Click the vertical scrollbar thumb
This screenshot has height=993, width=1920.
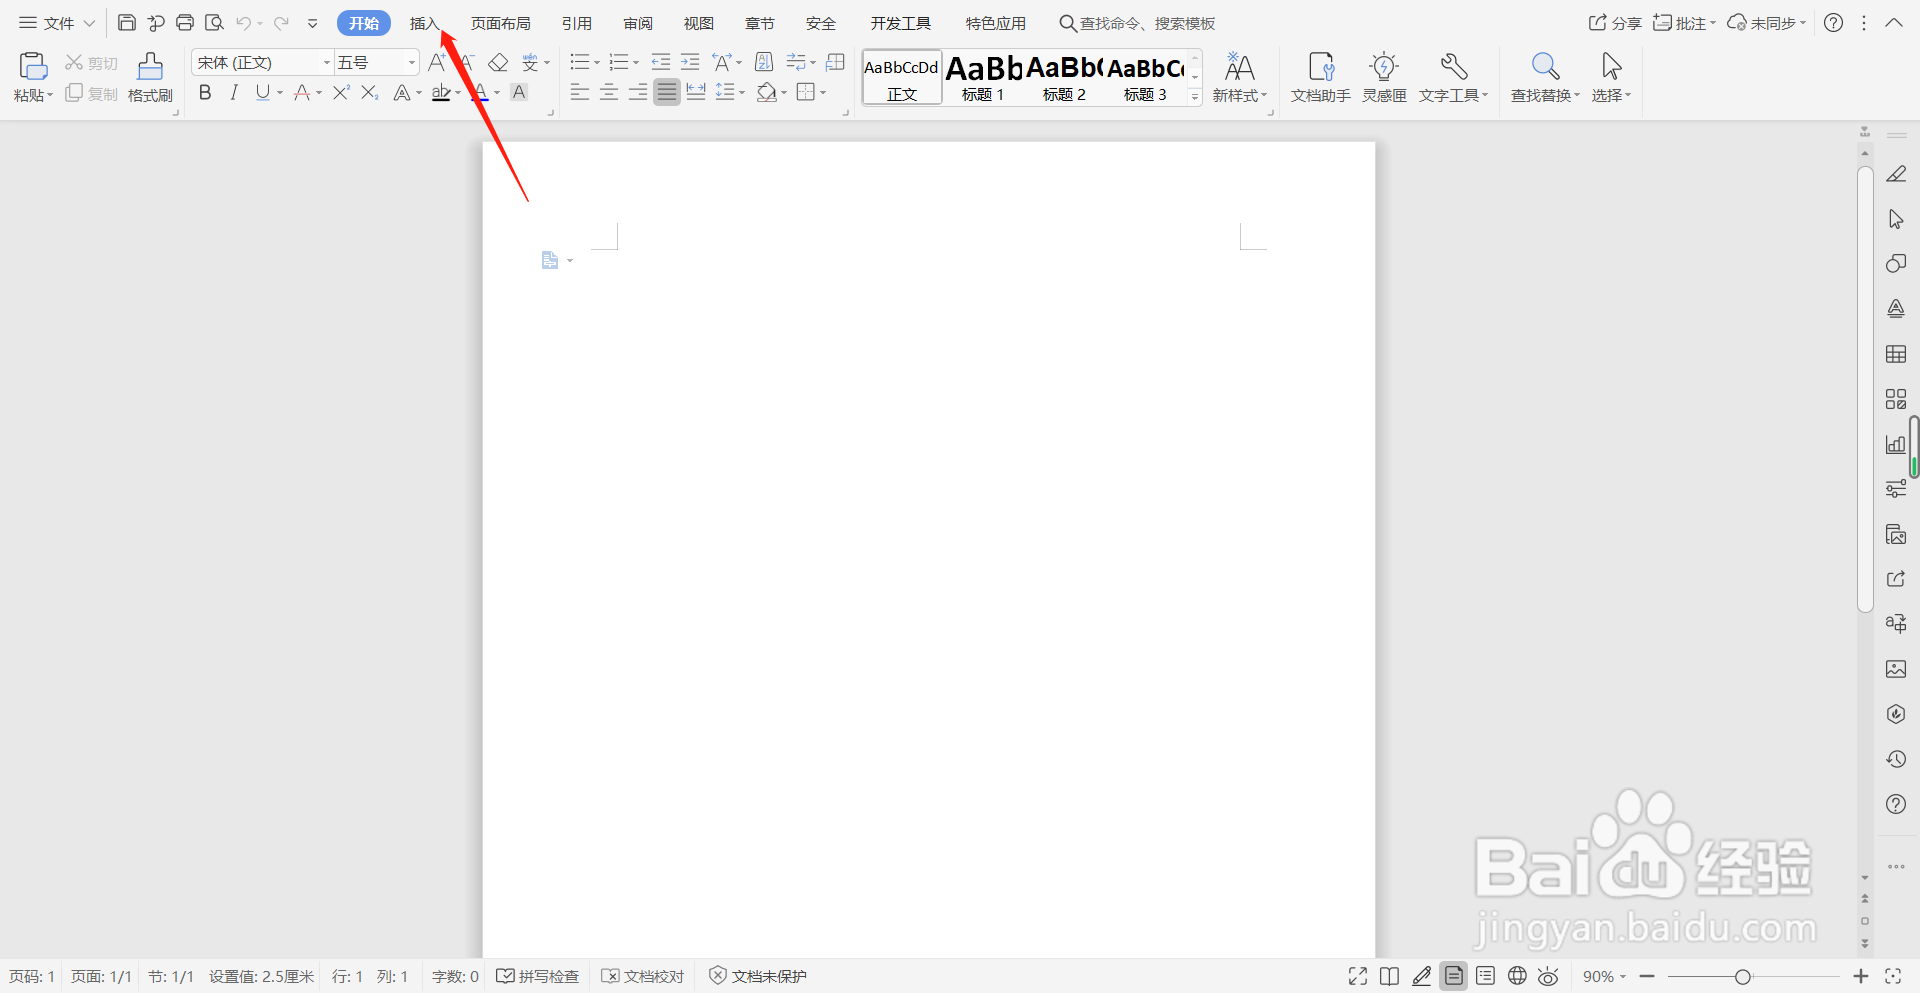1865,390
